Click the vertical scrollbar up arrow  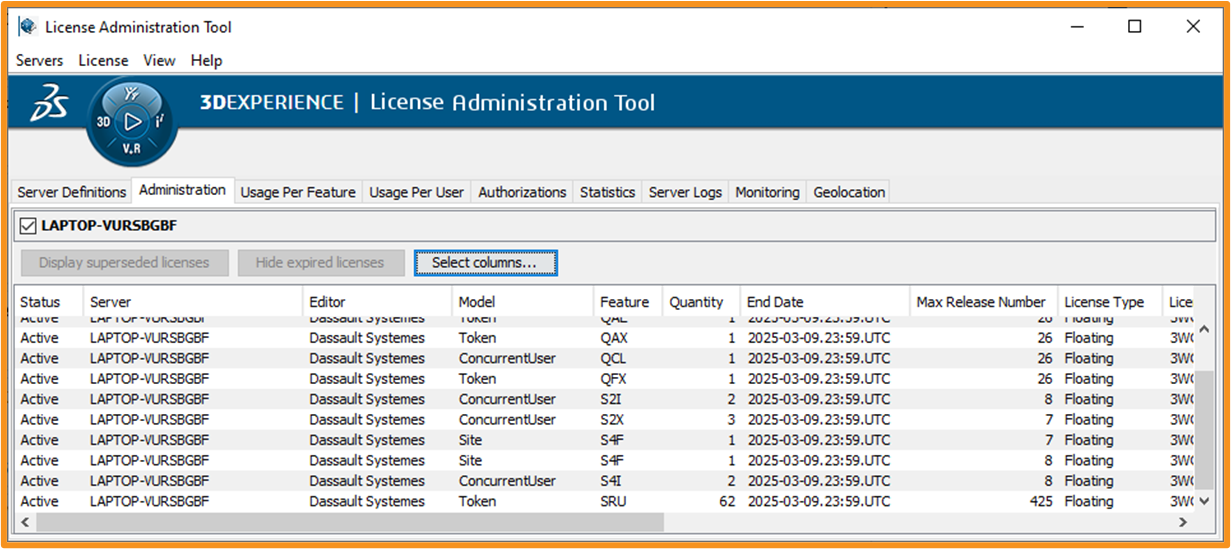[x=1204, y=327]
